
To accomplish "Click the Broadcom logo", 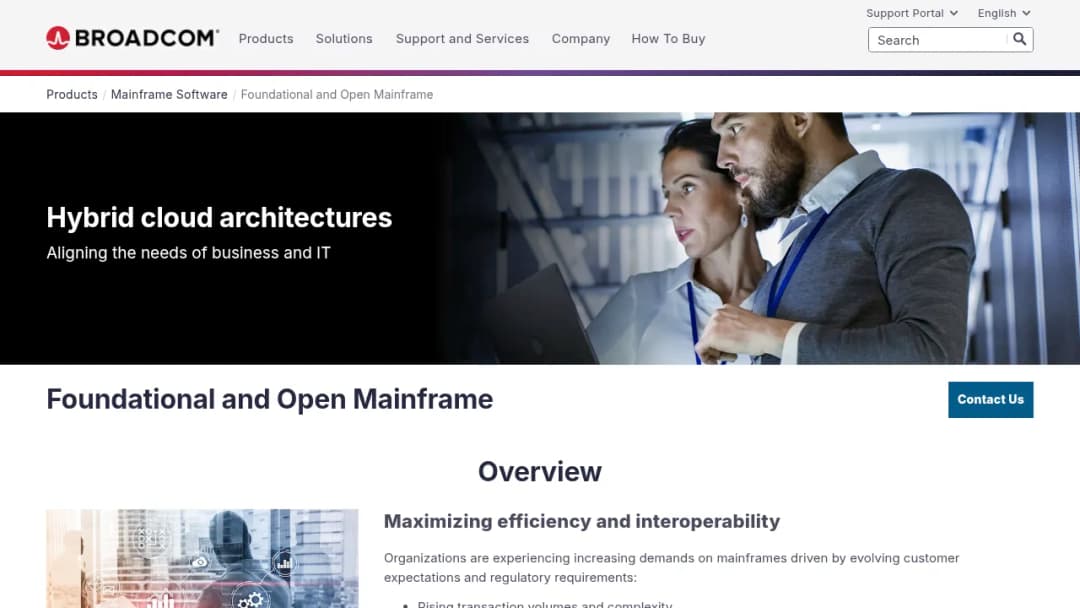I will click(x=132, y=38).
